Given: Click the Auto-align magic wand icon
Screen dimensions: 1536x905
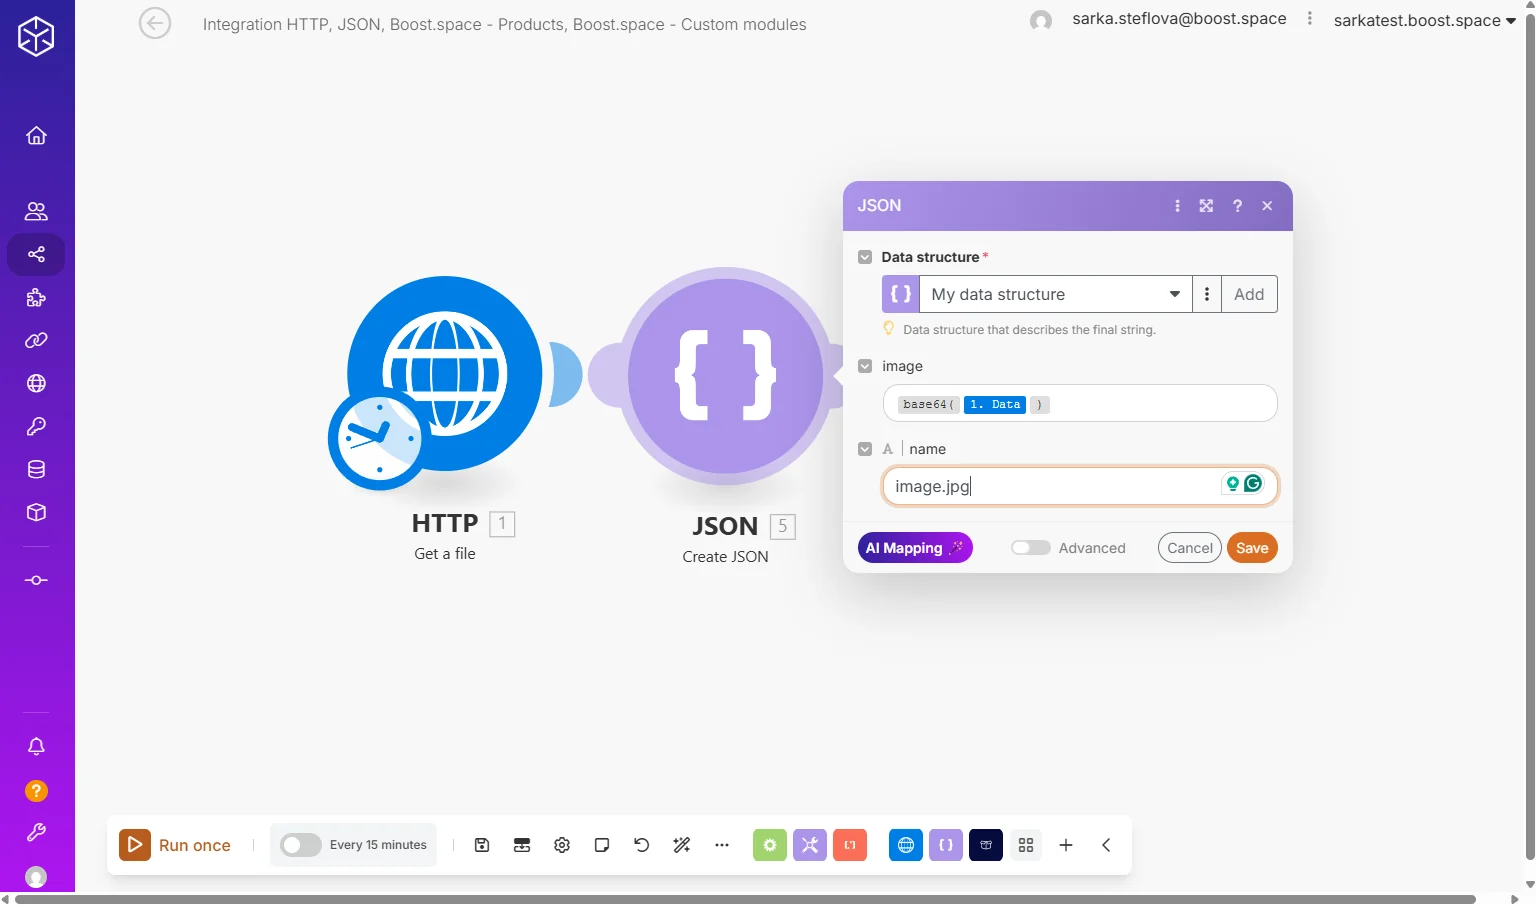Looking at the screenshot, I should coord(682,845).
